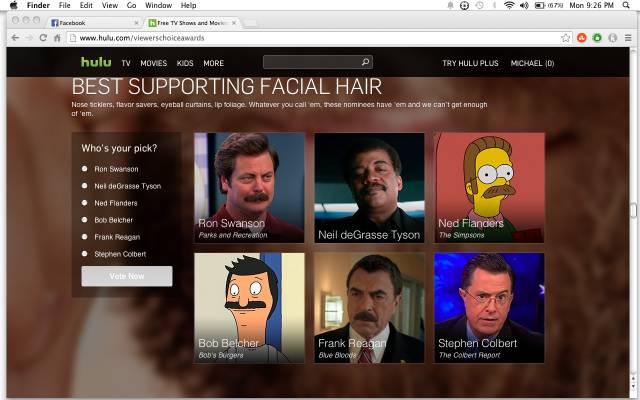This screenshot has height=400, width=640.
Task: Switch to the Free TV Shows and Movies tab
Action: click(192, 23)
